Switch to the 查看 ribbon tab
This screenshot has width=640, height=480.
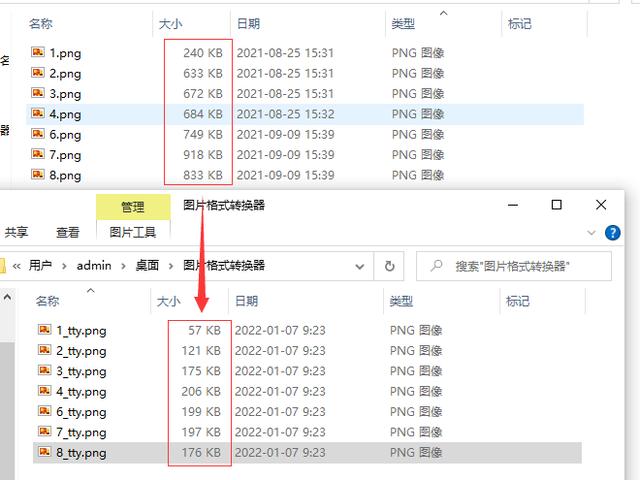tap(68, 233)
